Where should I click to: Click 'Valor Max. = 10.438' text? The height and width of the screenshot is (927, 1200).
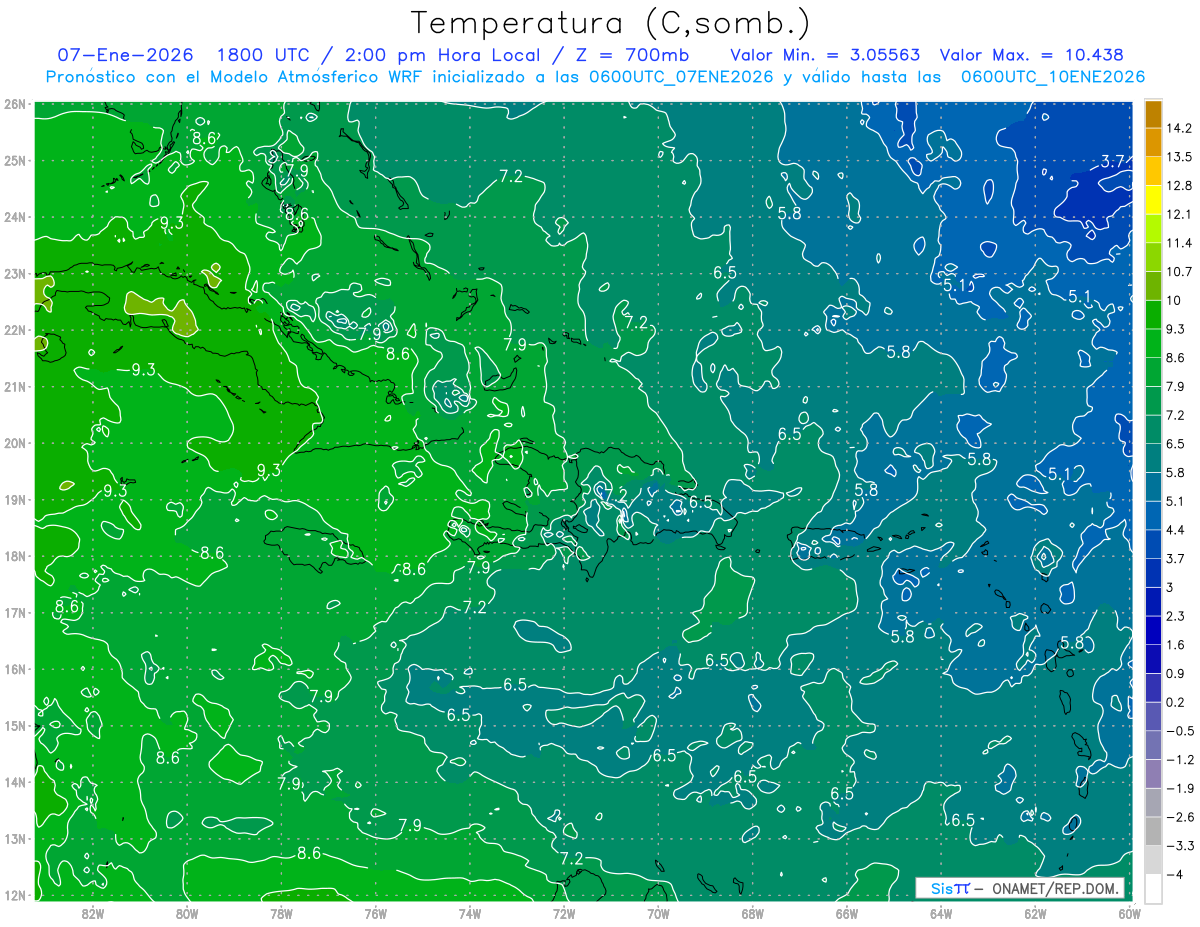1031,55
